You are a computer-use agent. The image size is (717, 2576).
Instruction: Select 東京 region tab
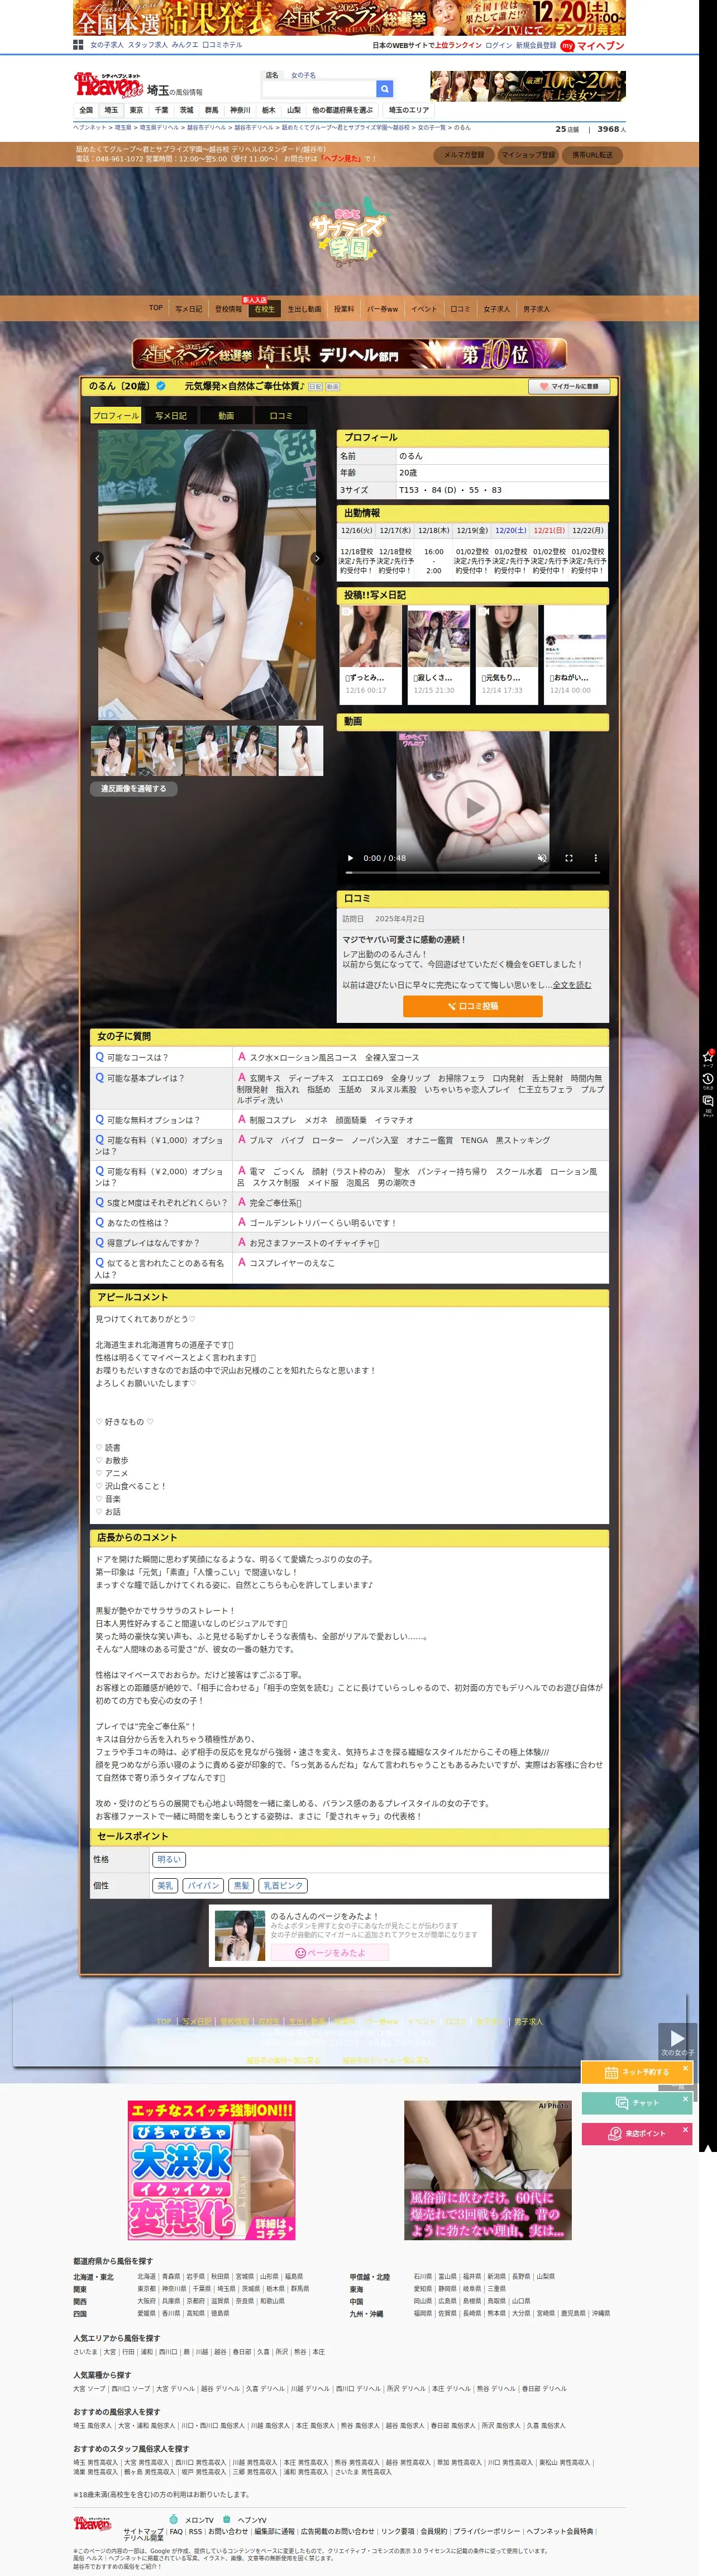(136, 110)
